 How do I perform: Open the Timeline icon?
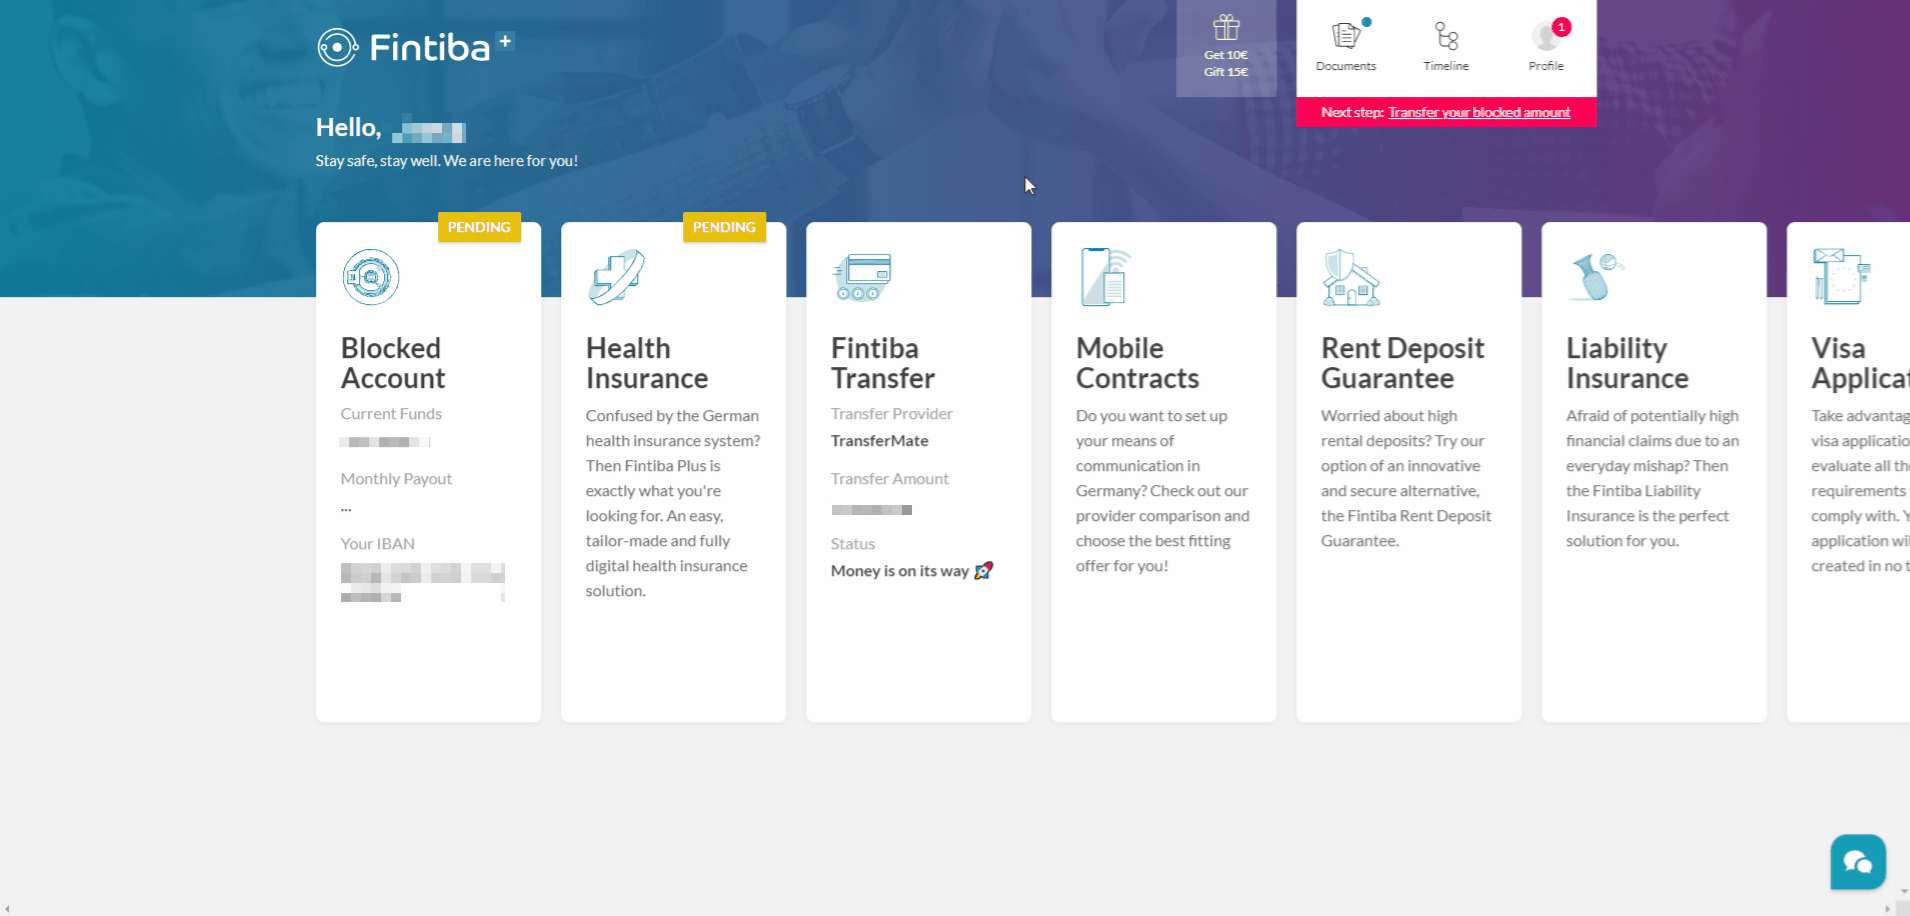point(1447,37)
